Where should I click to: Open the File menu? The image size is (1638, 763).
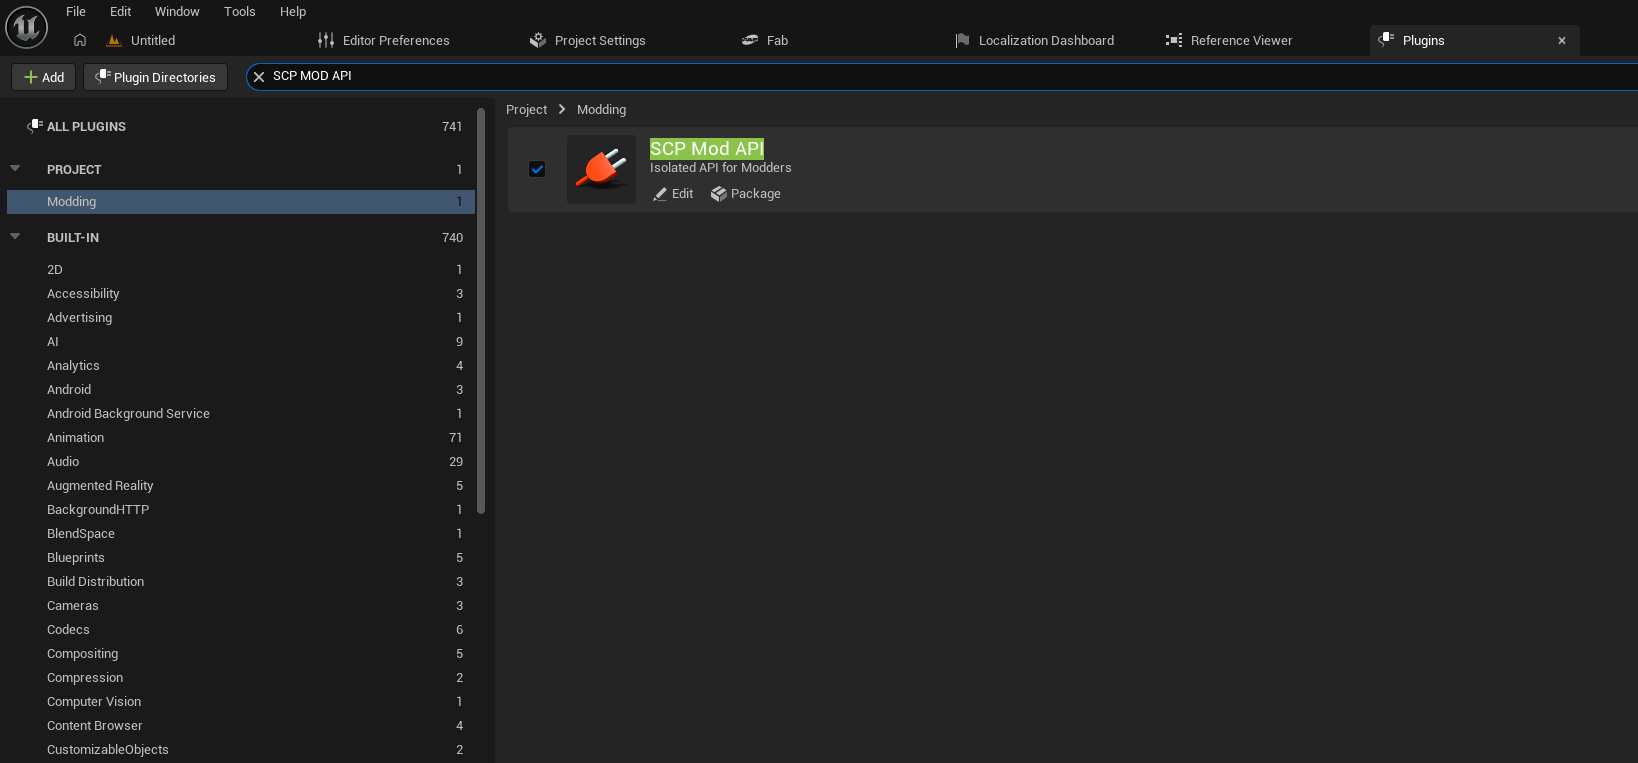tap(76, 12)
